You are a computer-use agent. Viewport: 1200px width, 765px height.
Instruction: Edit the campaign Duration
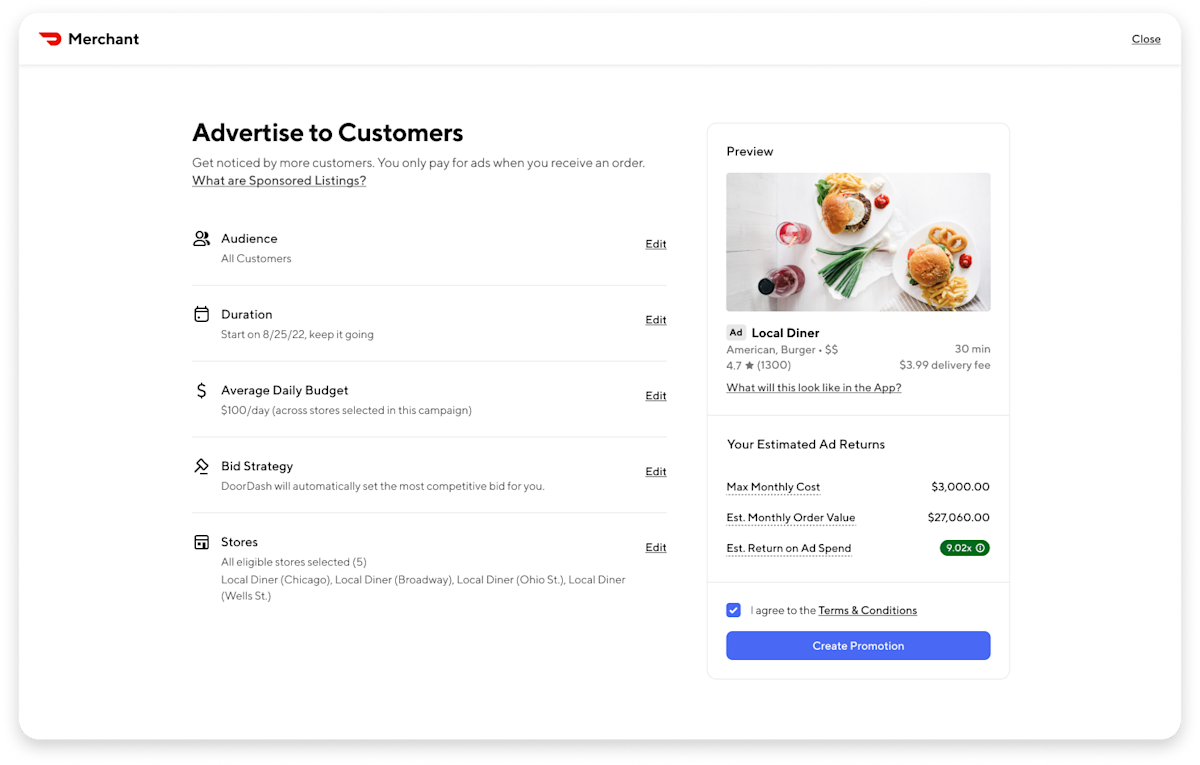pos(655,319)
